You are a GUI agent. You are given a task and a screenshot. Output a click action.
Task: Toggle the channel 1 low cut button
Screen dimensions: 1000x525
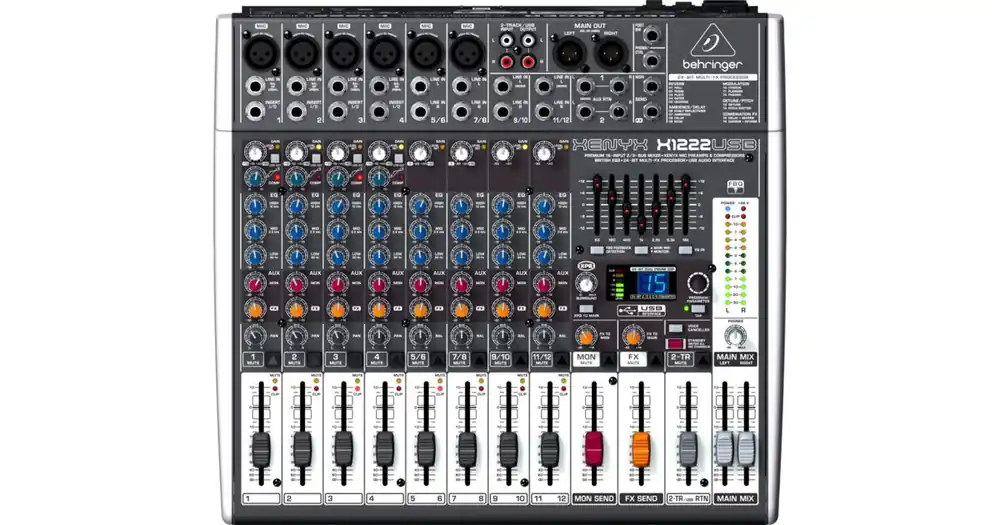tap(276, 158)
